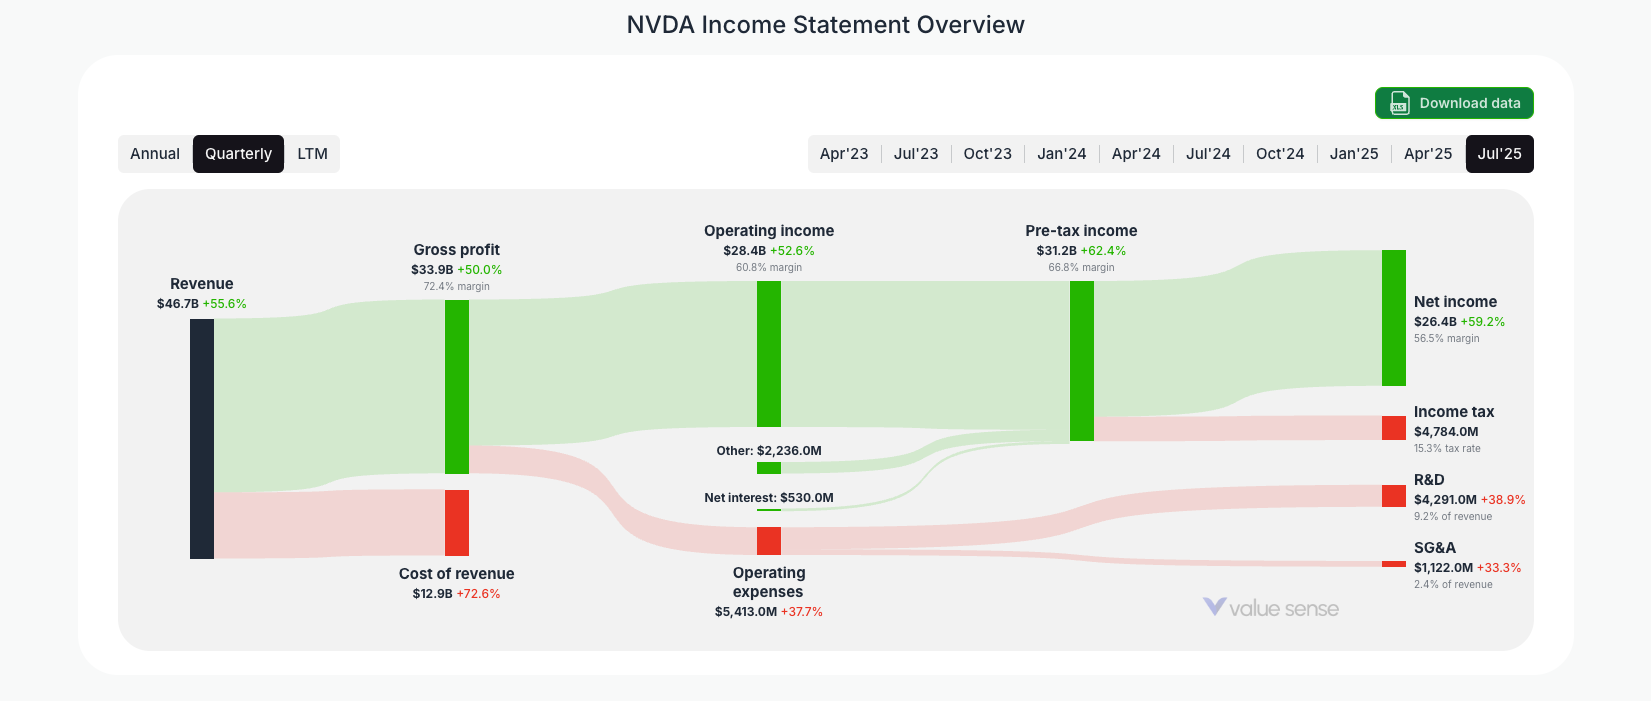Select the Apr'25 period
Screen dimensions: 1651x701
click(1428, 154)
